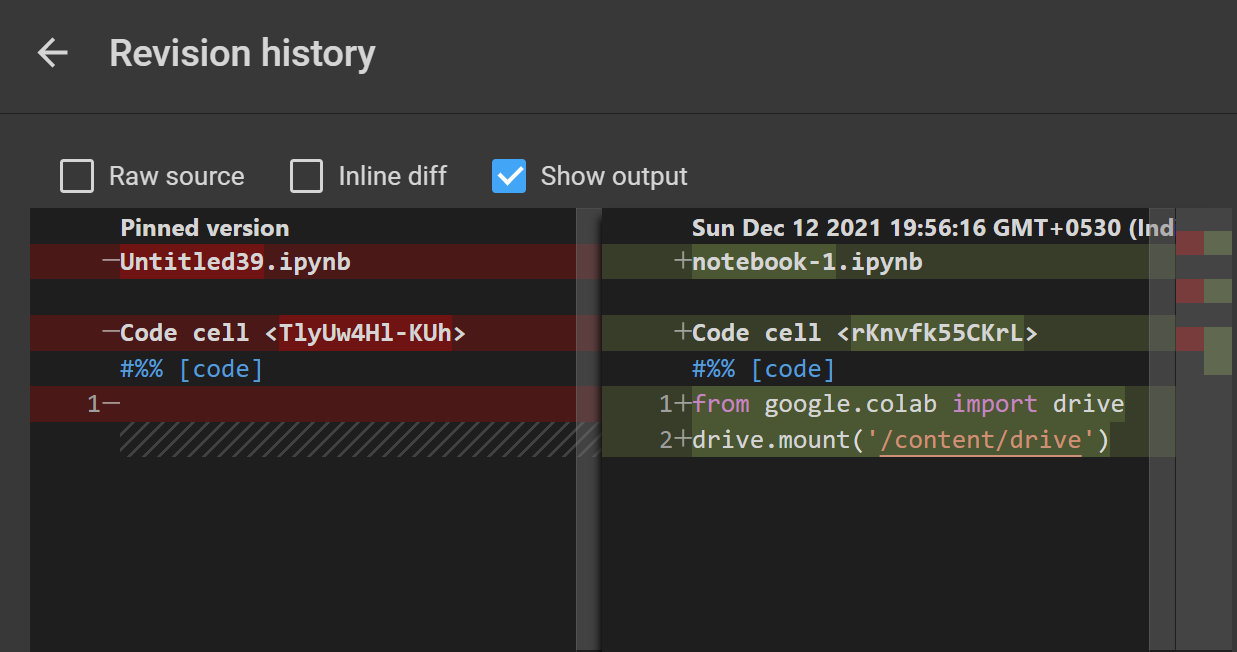Select the Code cell TlyUw4Hl-KUh line

[293, 333]
